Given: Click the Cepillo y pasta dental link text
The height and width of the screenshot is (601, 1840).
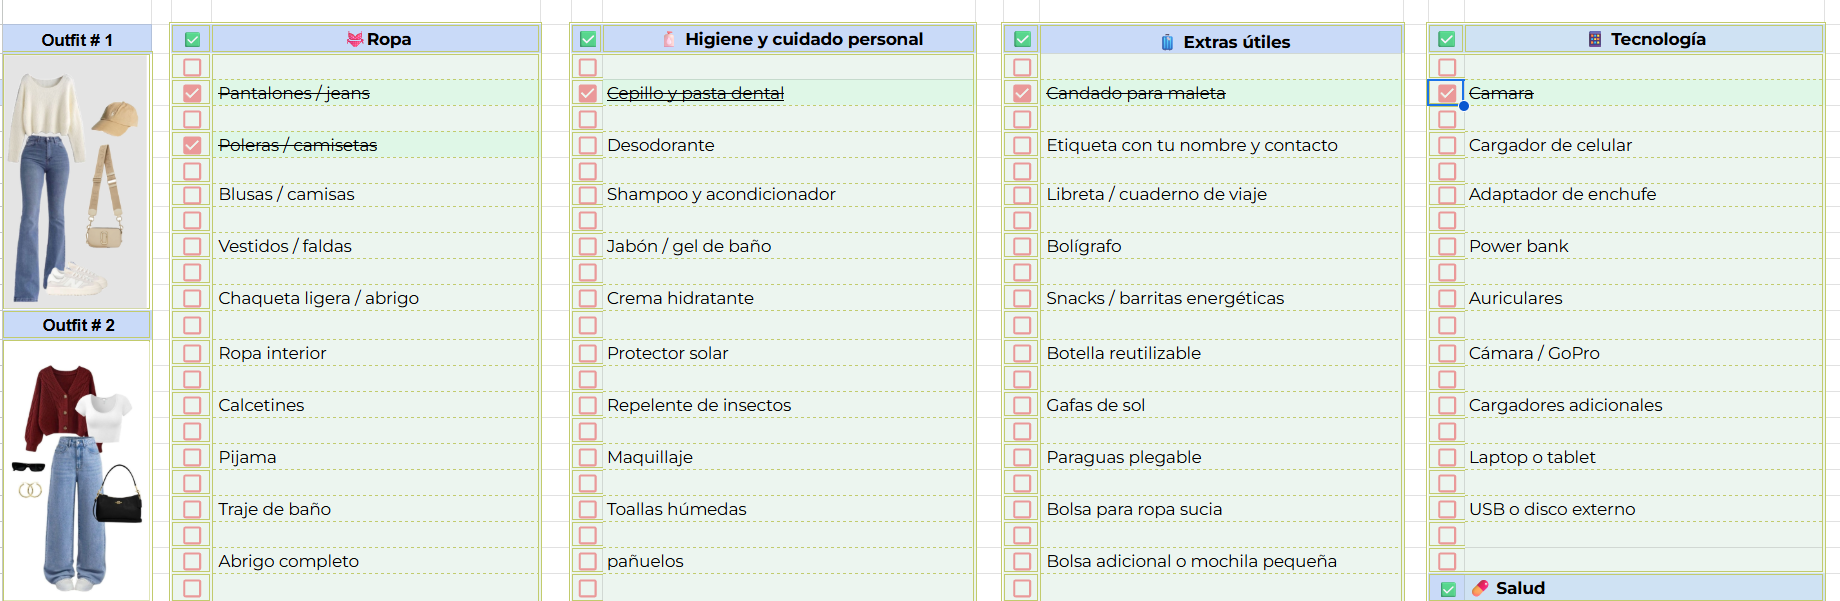Looking at the screenshot, I should point(695,93).
